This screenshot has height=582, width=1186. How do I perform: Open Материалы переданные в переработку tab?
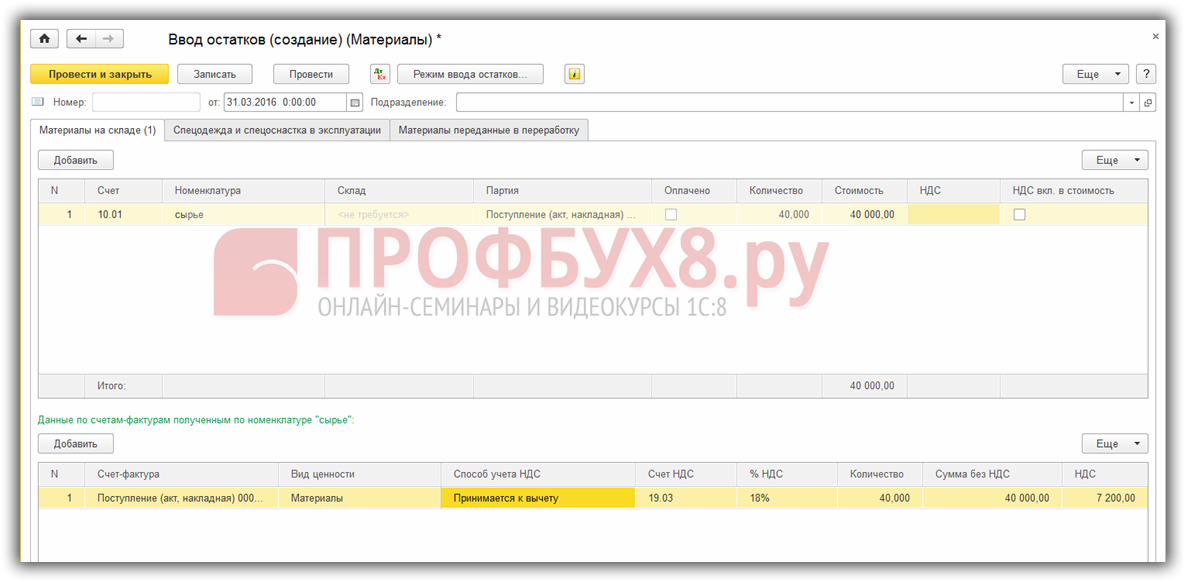488,130
